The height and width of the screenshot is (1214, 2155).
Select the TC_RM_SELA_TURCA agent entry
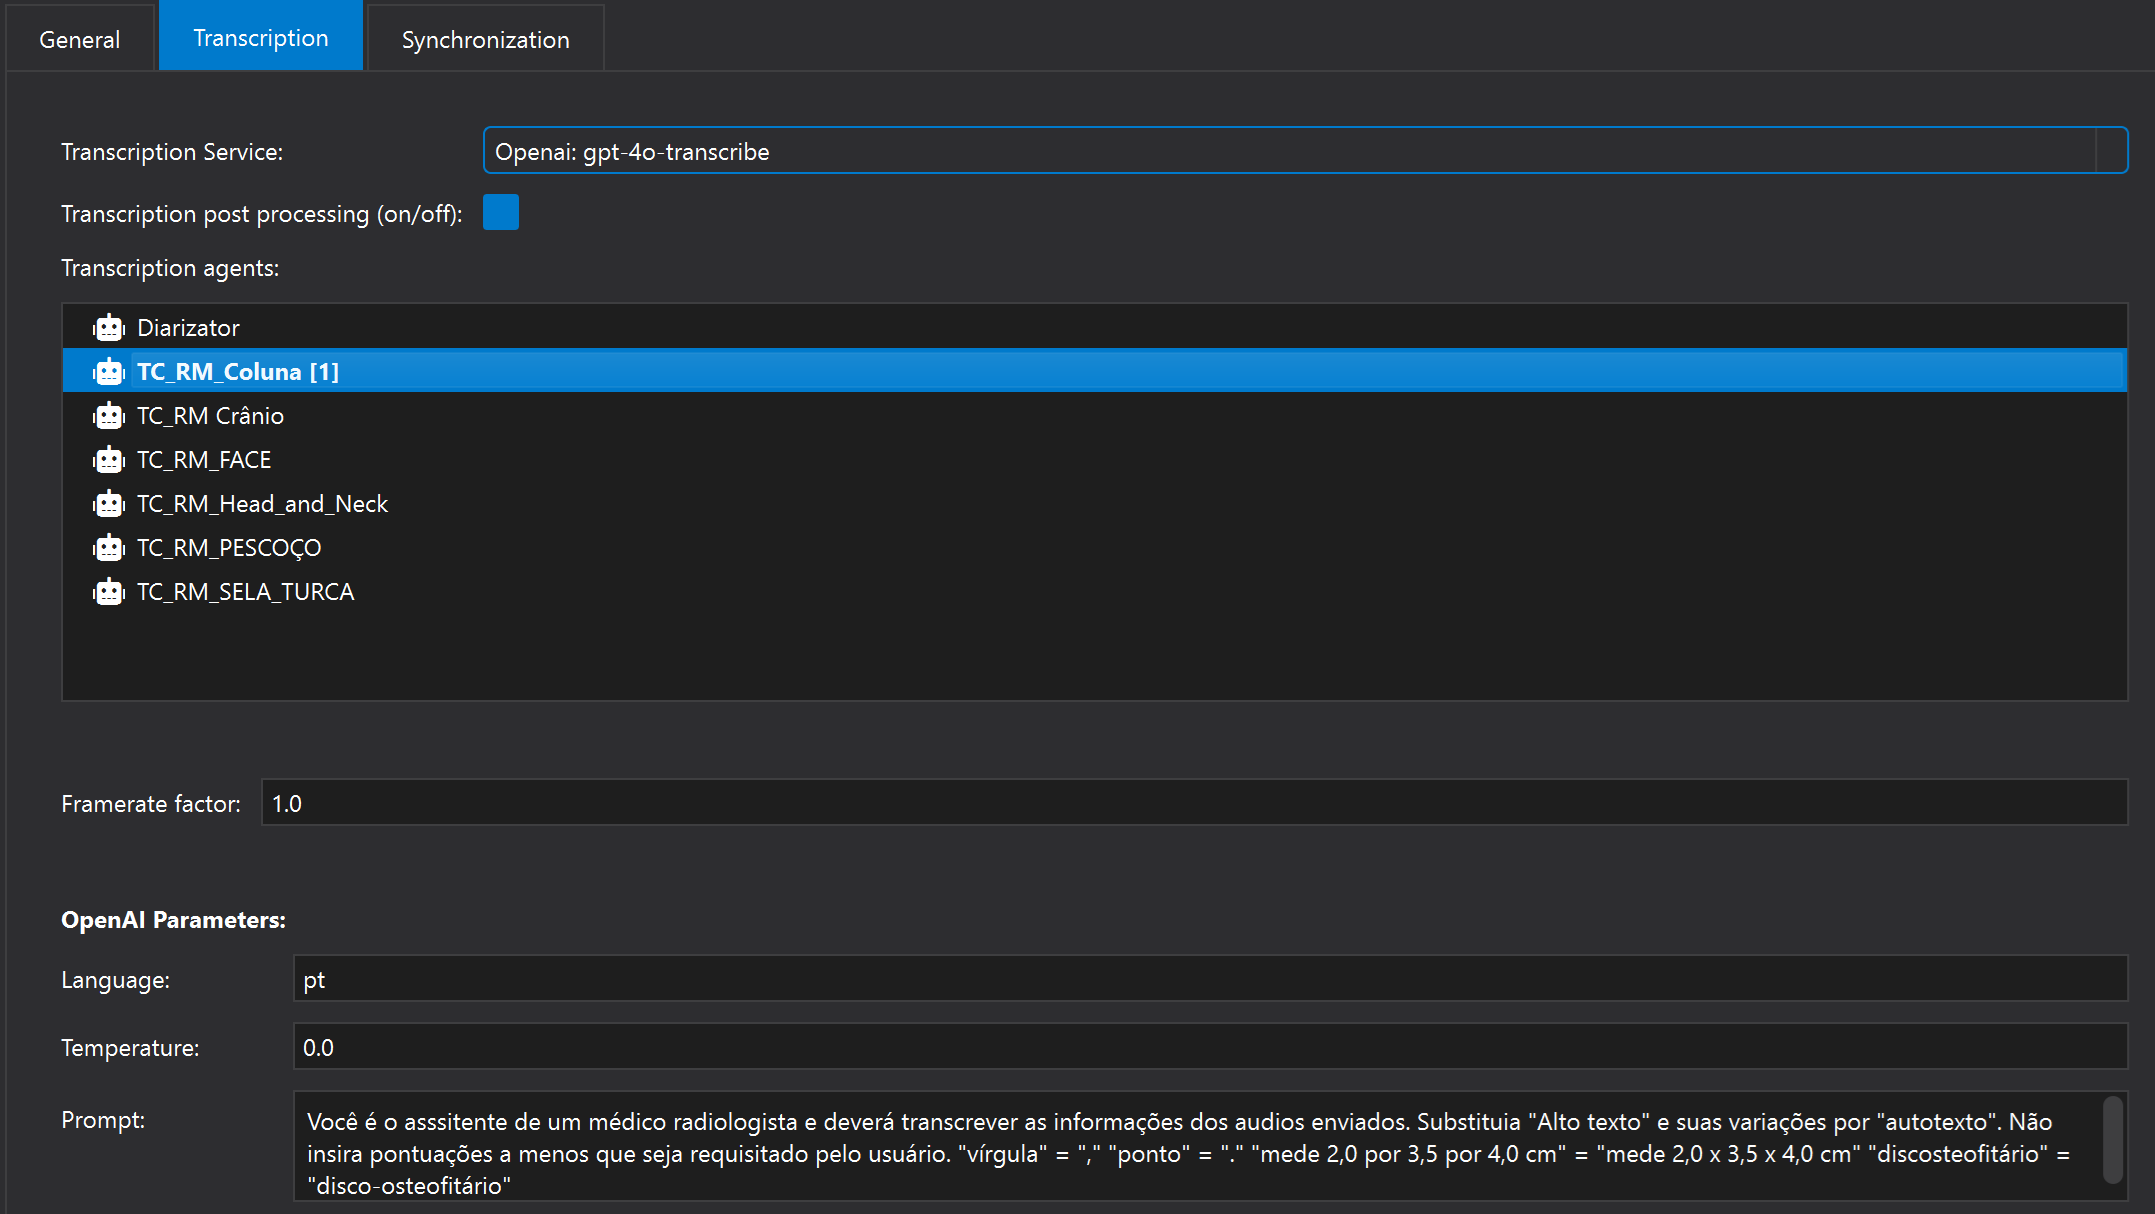click(1094, 592)
